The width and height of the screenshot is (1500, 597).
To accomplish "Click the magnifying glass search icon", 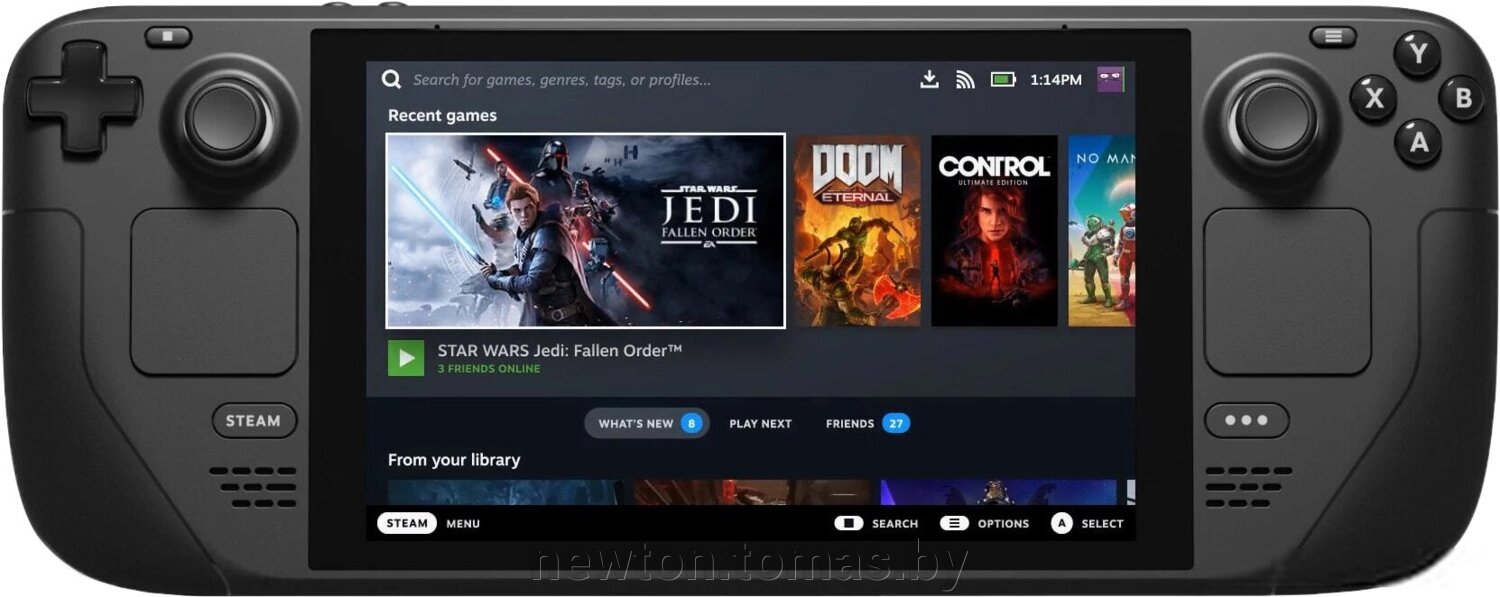I will (392, 80).
